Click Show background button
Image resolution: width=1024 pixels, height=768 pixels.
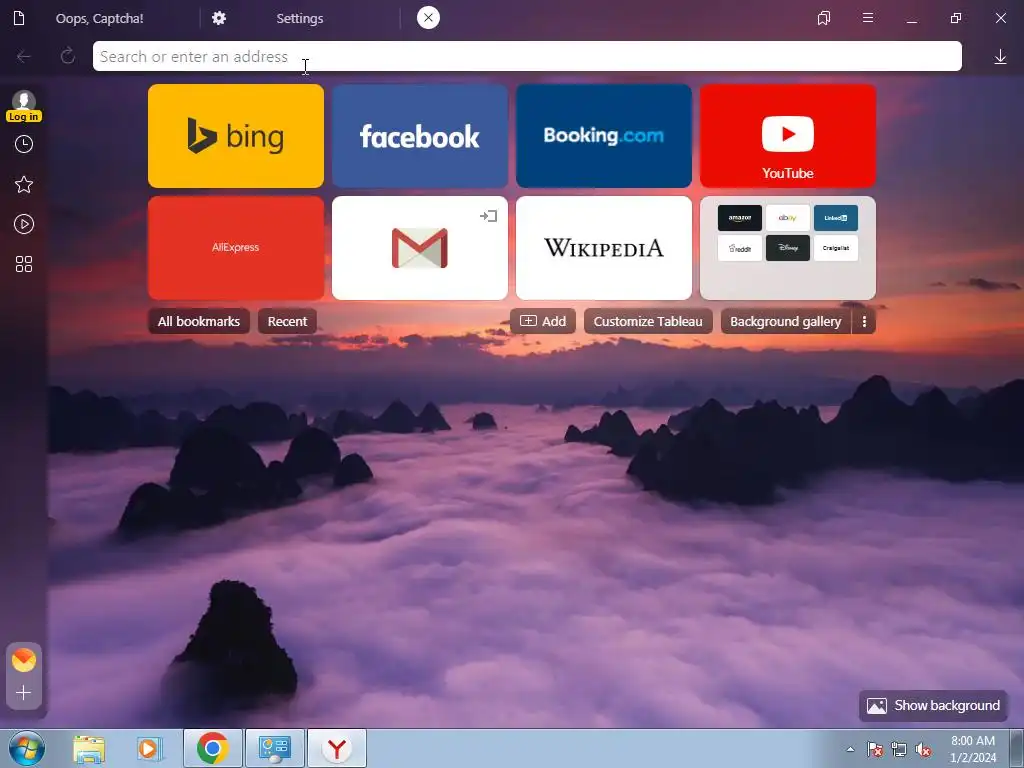click(x=933, y=705)
